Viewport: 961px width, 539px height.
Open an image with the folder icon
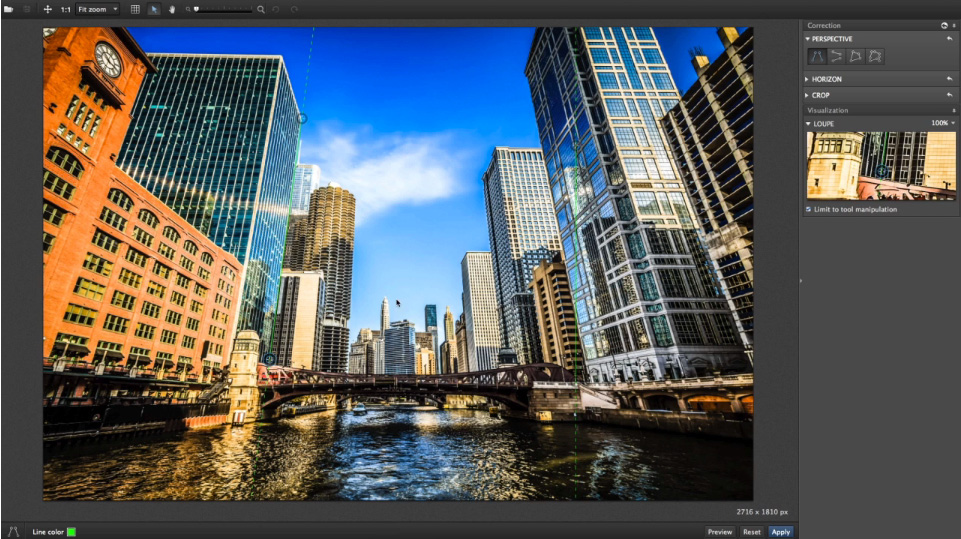point(9,9)
